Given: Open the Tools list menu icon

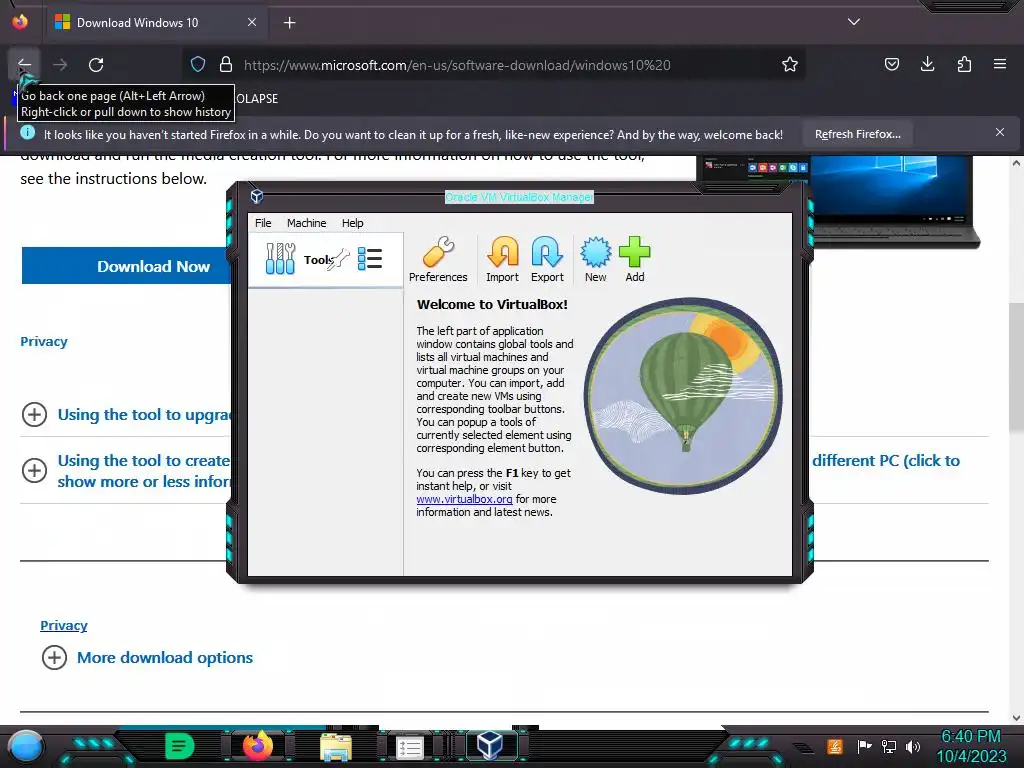Looking at the screenshot, I should pyautogui.click(x=370, y=259).
